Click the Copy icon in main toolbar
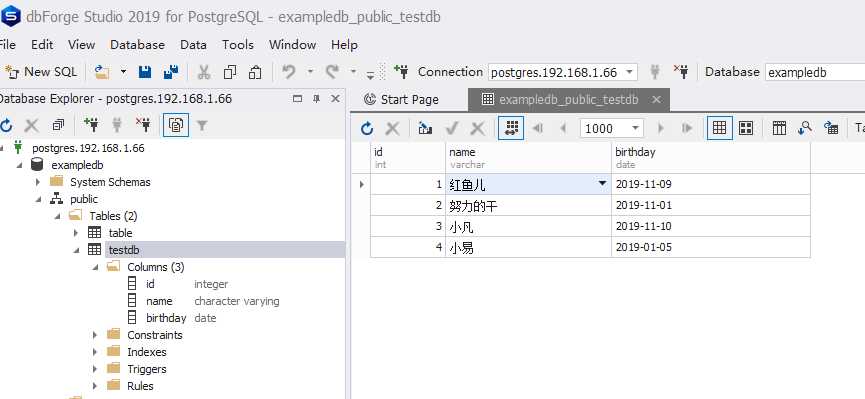865x399 pixels. click(229, 72)
